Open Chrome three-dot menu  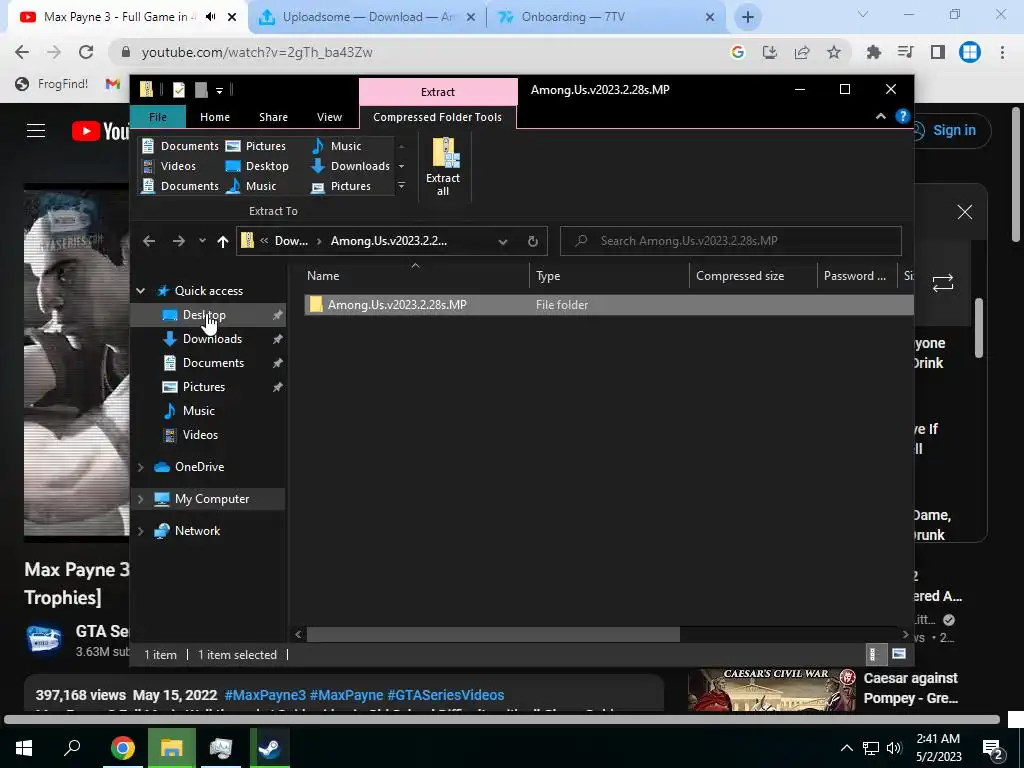(1002, 52)
